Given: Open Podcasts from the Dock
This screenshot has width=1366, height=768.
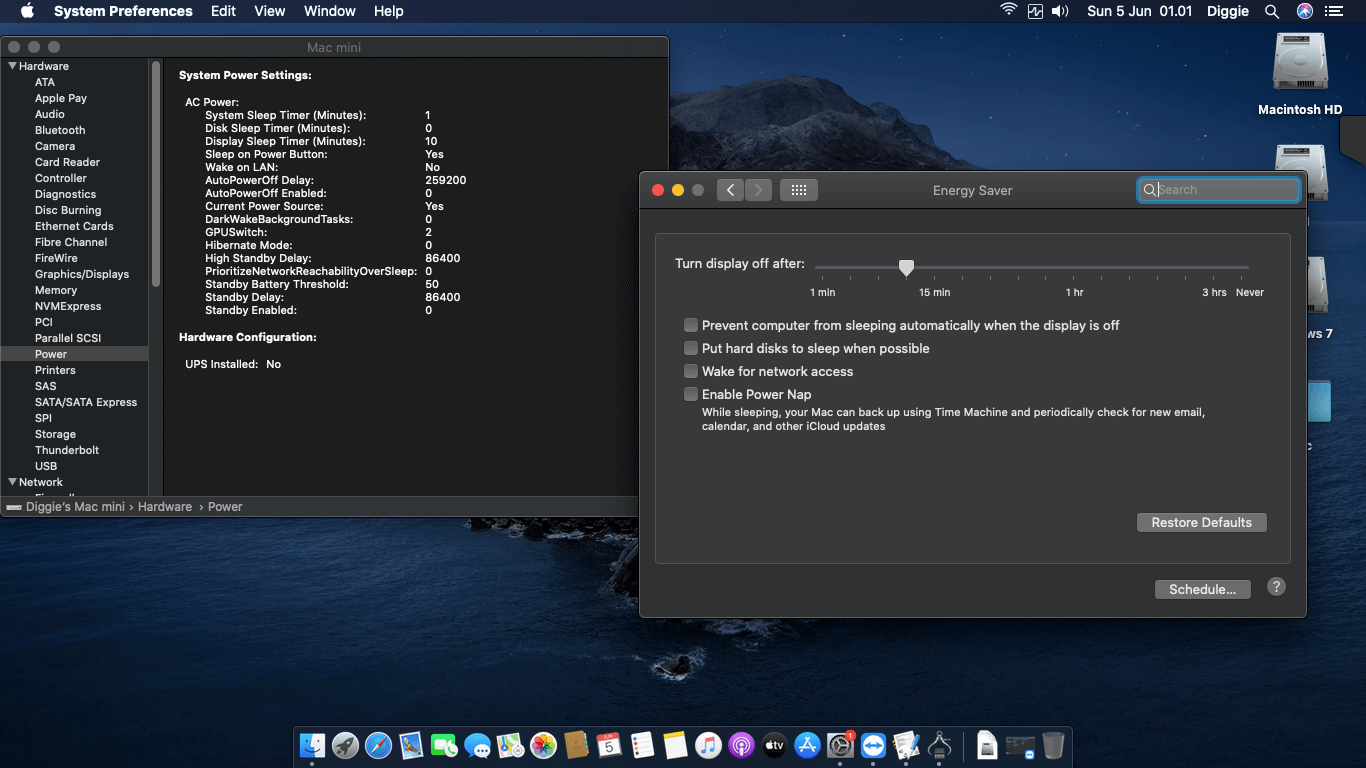Looking at the screenshot, I should coord(741,745).
